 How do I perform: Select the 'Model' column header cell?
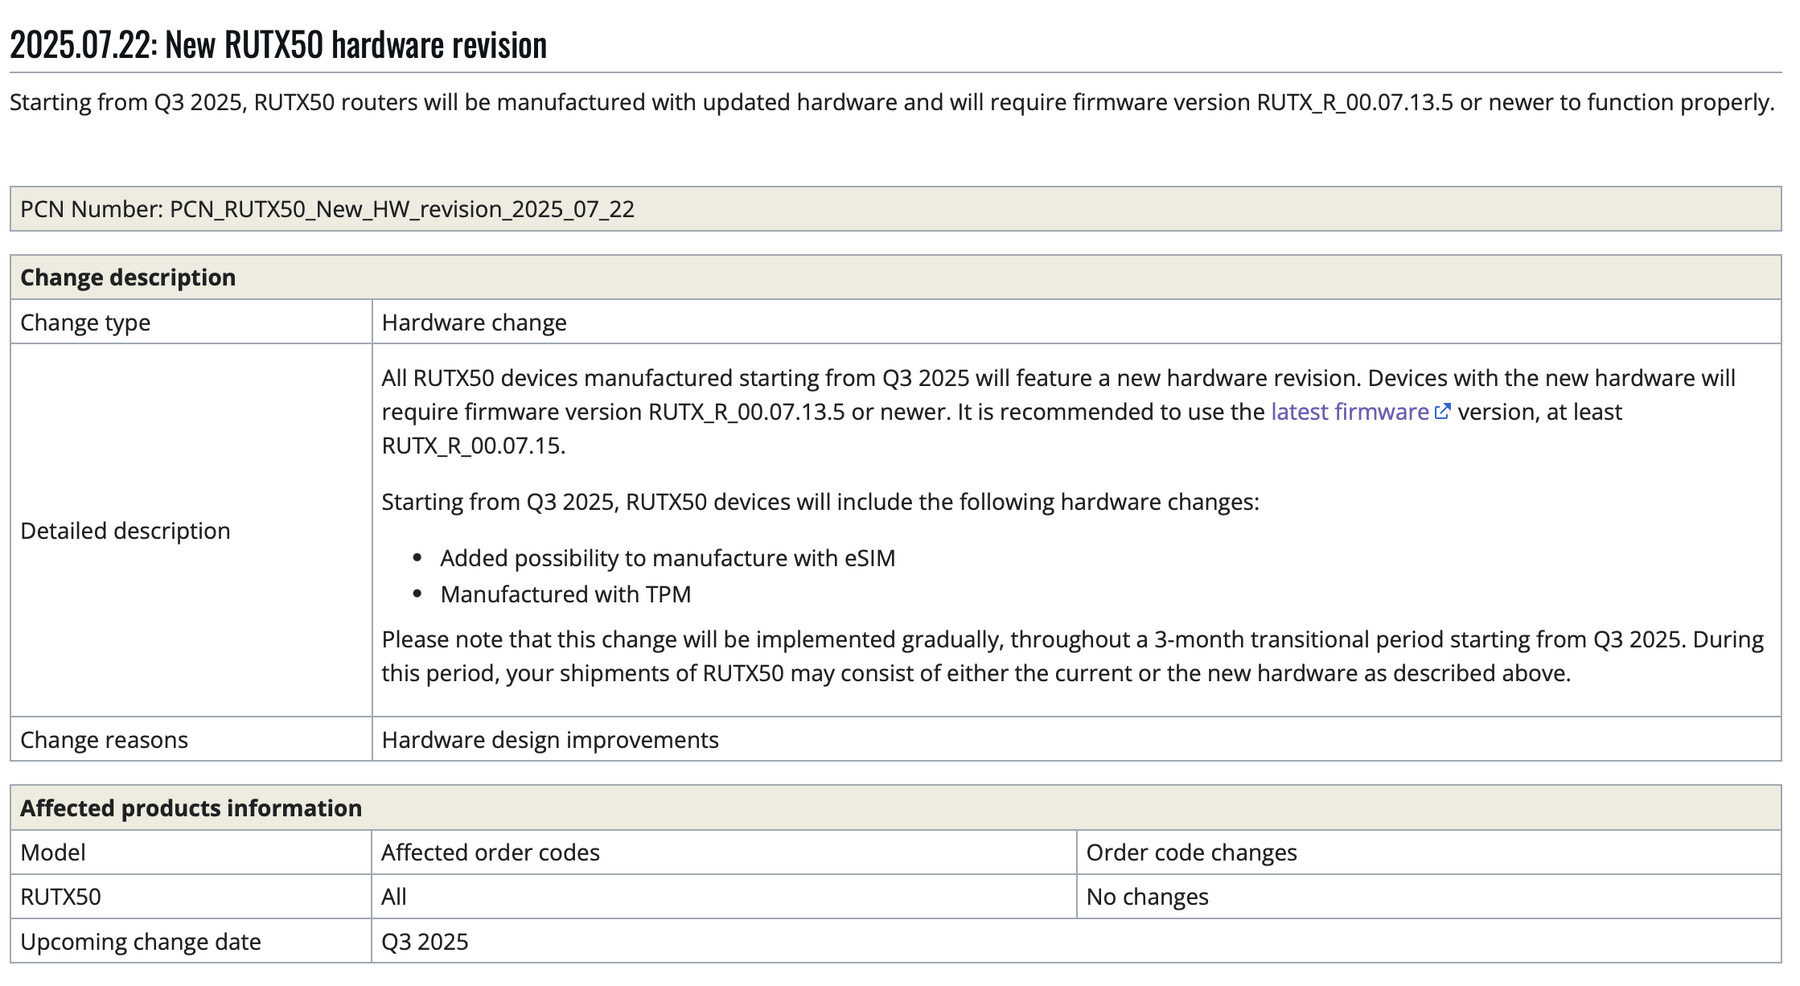pos(191,852)
